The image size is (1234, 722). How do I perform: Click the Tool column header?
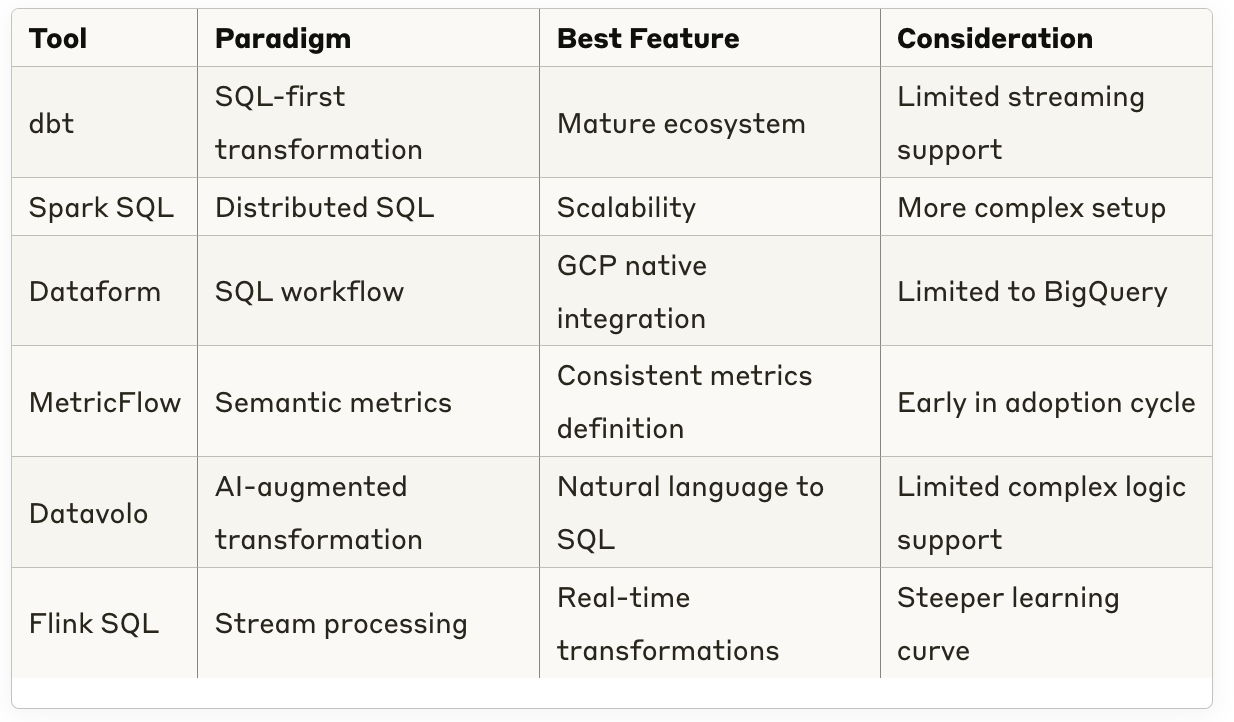click(58, 39)
